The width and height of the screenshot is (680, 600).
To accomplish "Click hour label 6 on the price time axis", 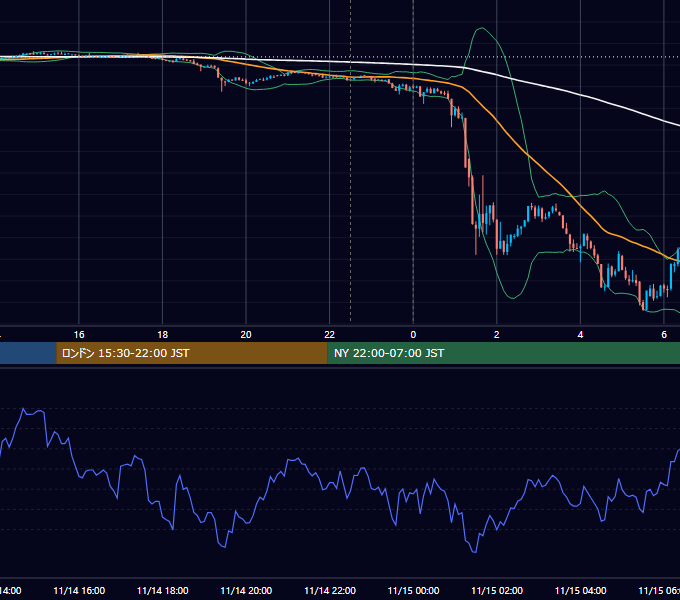I will click(x=664, y=335).
